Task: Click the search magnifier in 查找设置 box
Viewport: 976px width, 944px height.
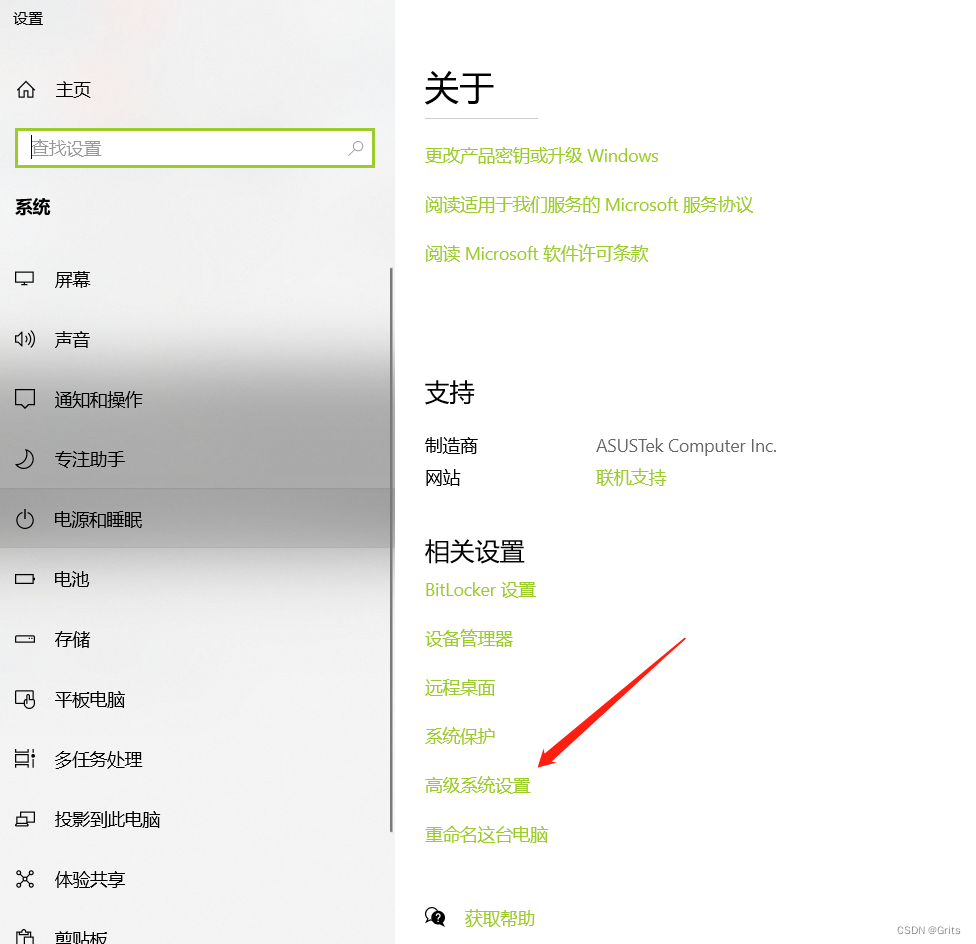Action: [x=355, y=148]
